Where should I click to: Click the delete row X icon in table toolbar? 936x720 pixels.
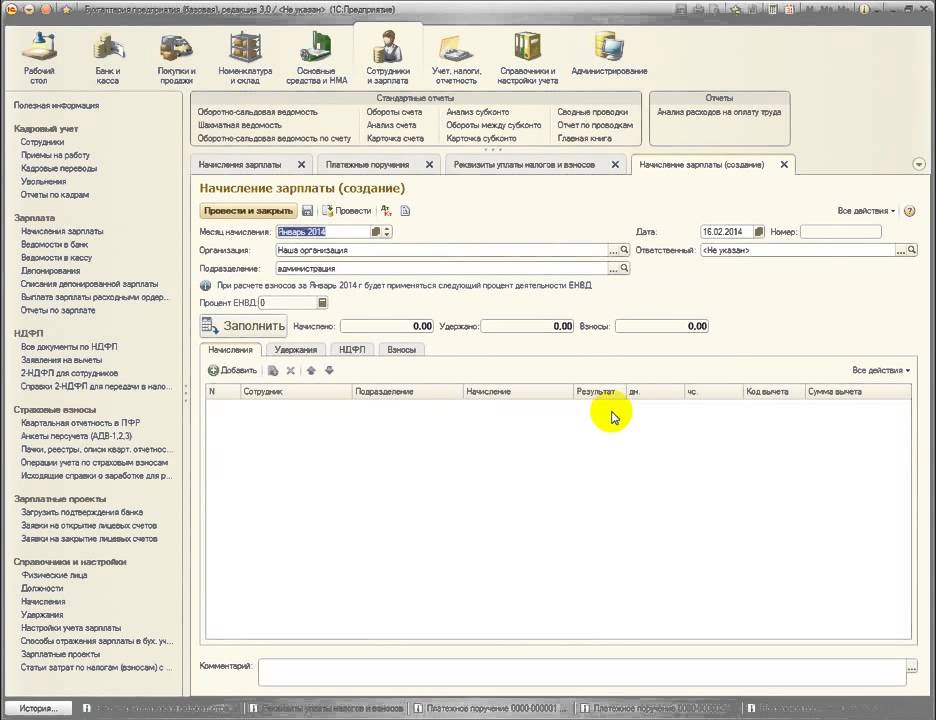[x=291, y=370]
